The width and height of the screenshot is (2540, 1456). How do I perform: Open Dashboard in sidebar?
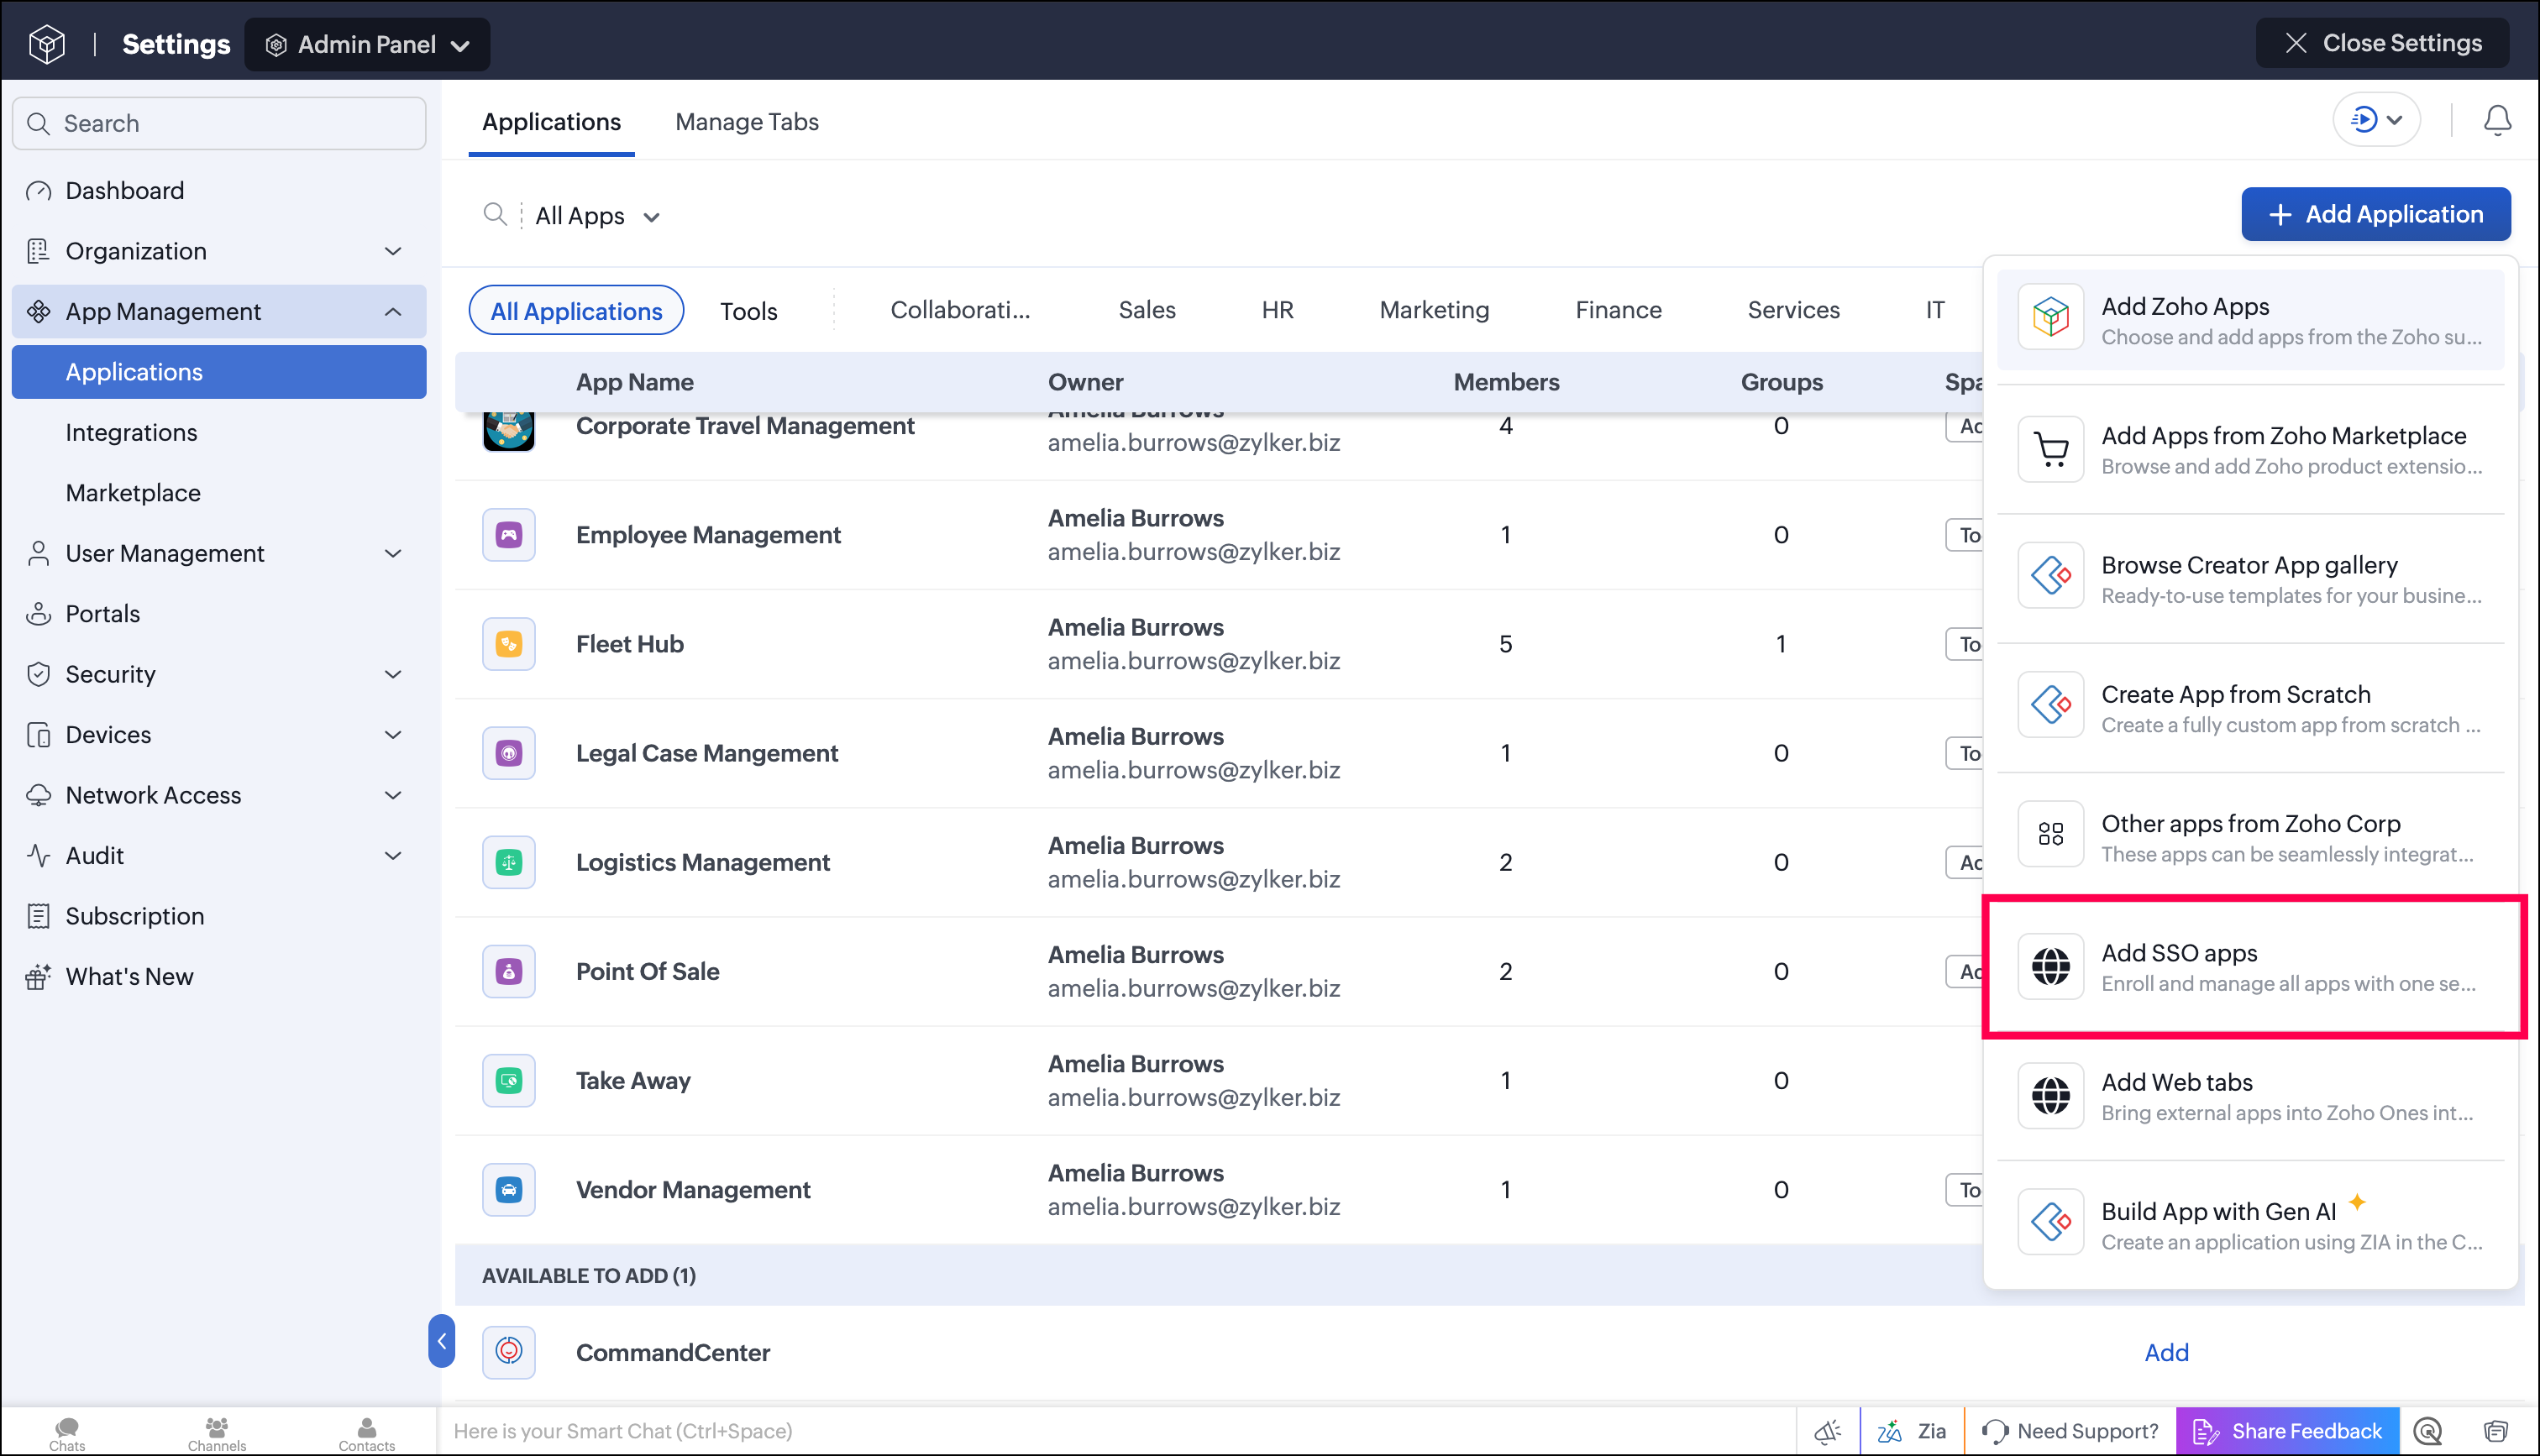tap(218, 190)
